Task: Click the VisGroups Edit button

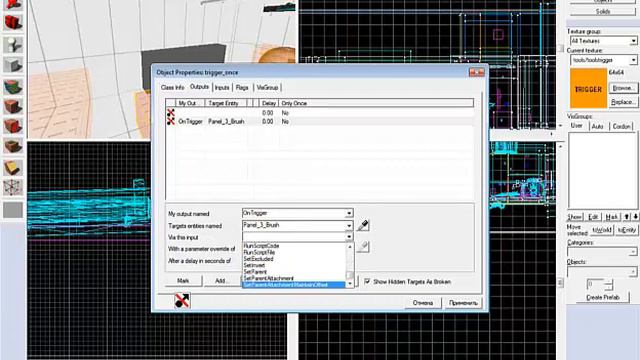Action: 593,217
